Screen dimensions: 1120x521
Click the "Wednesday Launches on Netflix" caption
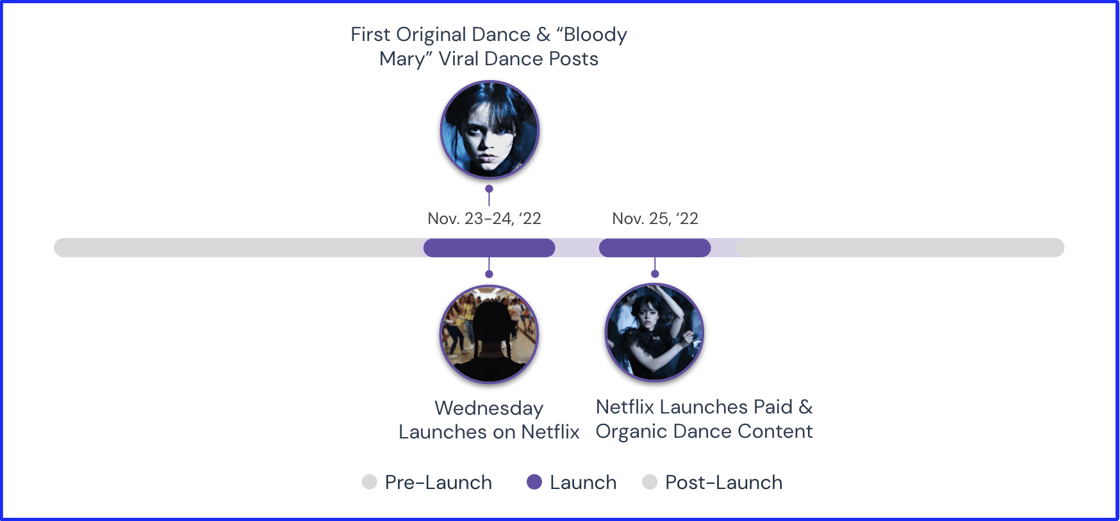click(x=489, y=420)
